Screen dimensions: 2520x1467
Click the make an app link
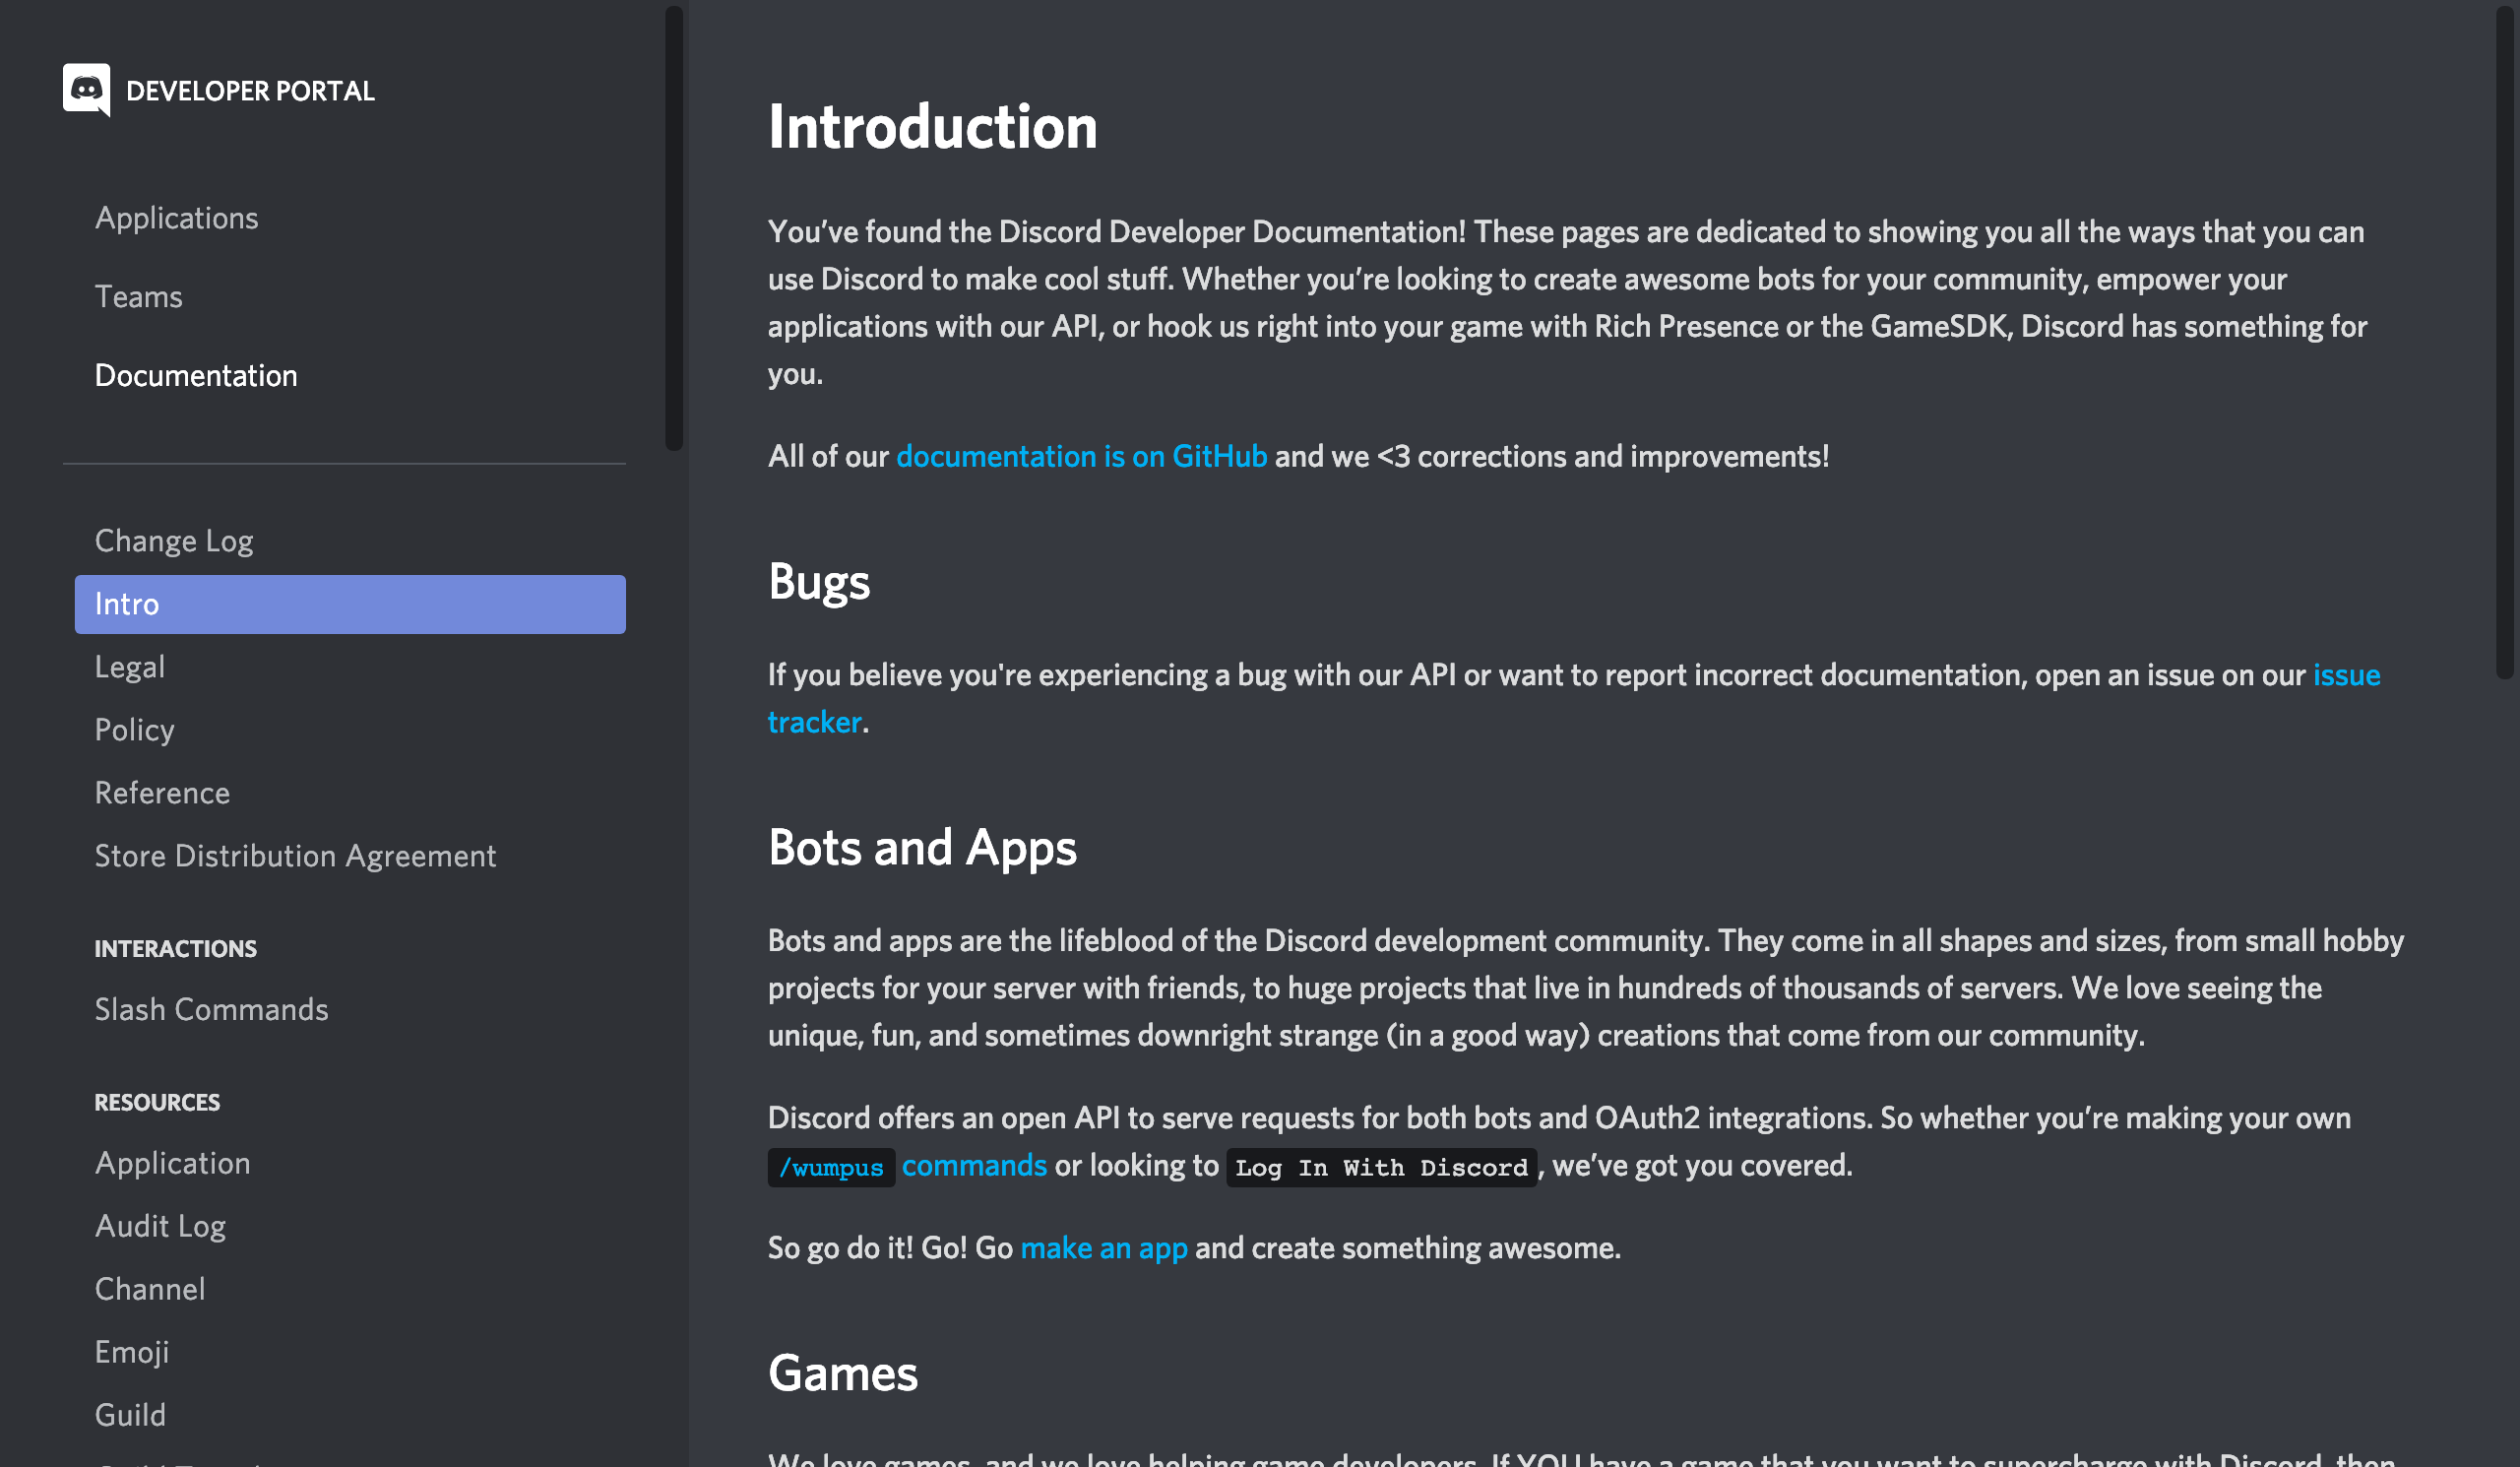click(1102, 1245)
